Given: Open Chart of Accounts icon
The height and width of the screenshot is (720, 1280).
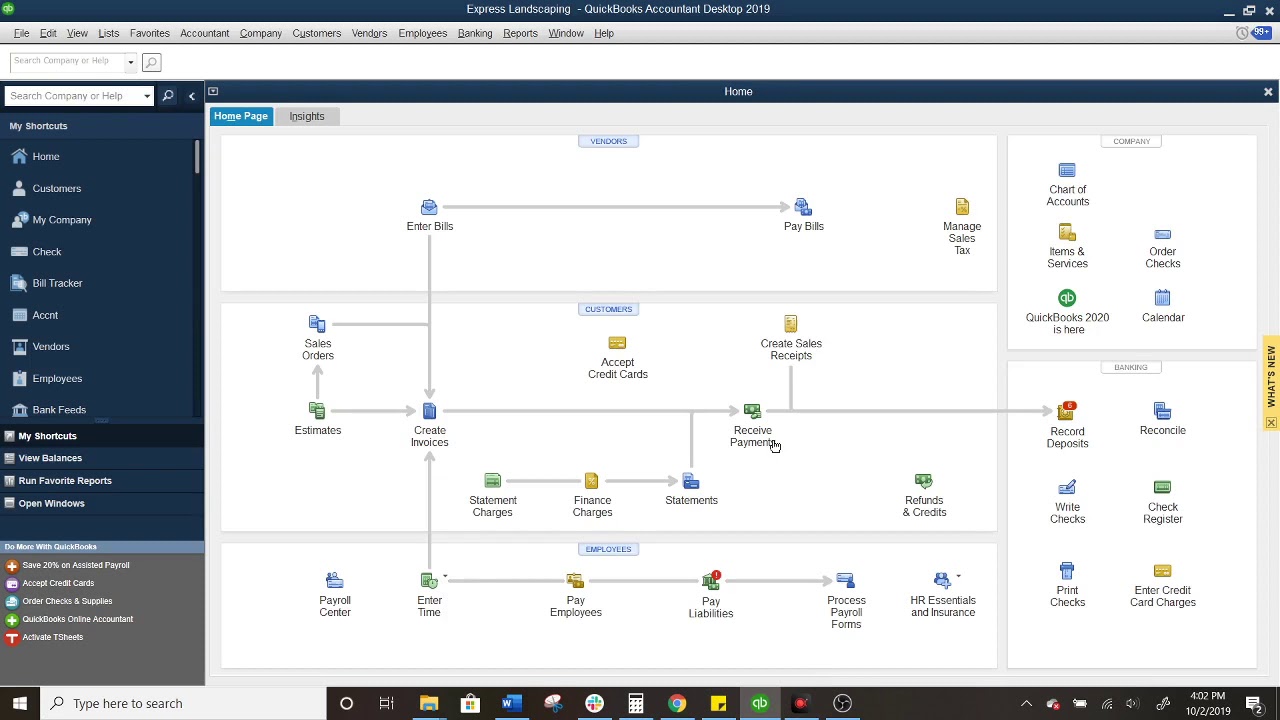Looking at the screenshot, I should pos(1067,170).
